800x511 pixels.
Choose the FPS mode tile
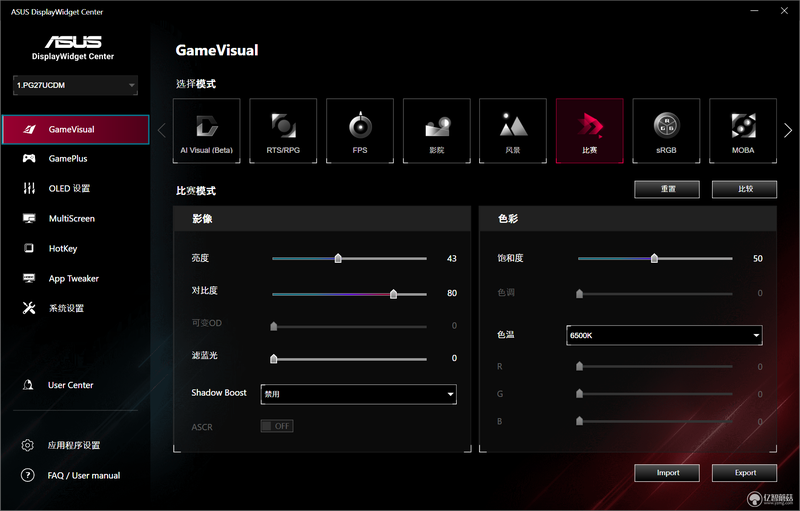[x=360, y=131]
